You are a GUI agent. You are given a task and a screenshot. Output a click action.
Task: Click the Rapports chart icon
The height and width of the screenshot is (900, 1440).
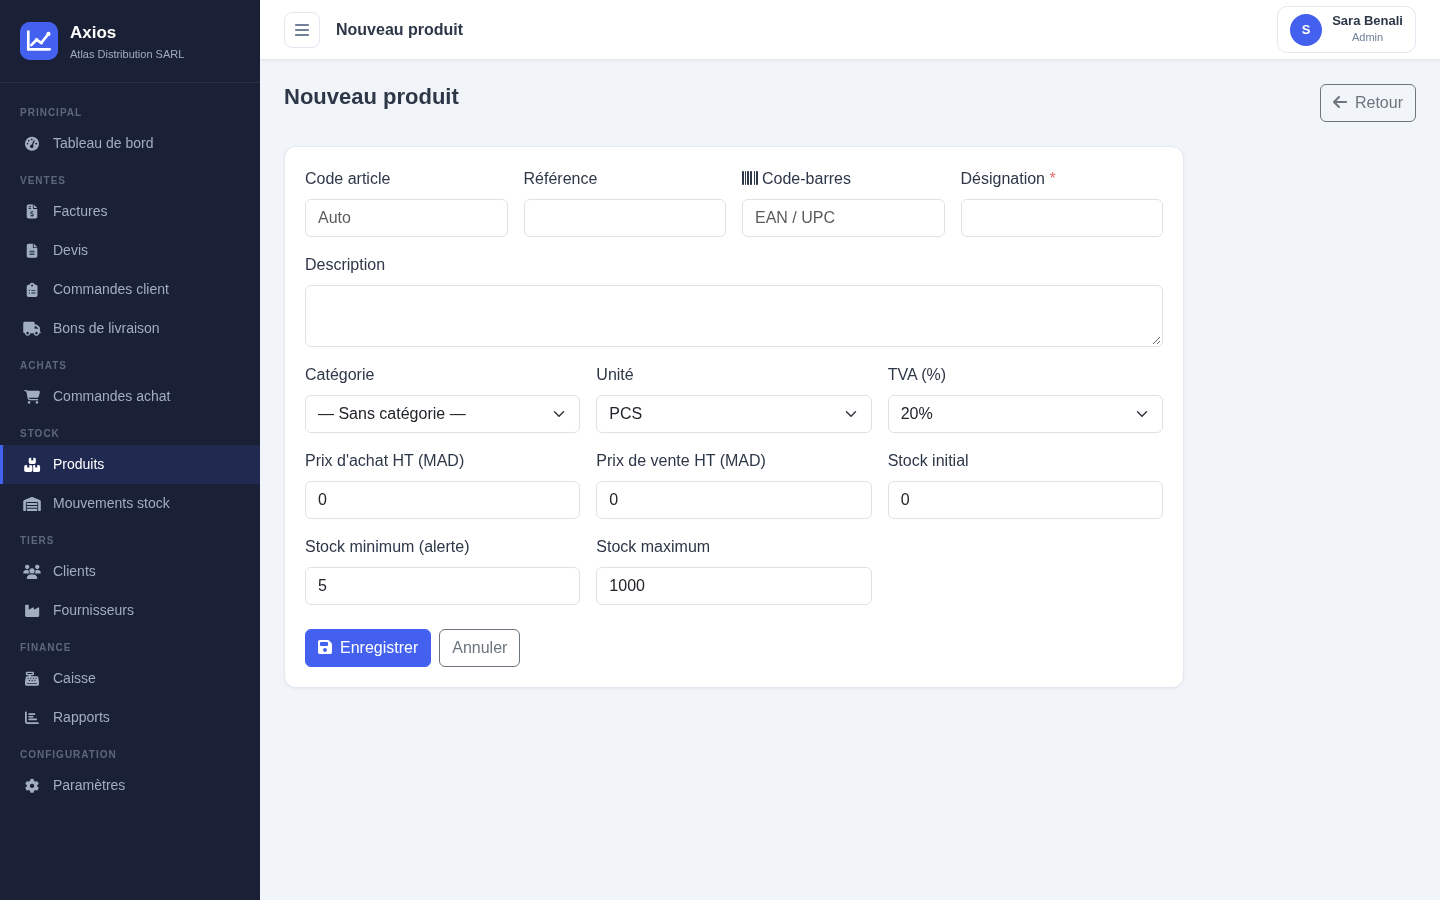(x=32, y=717)
